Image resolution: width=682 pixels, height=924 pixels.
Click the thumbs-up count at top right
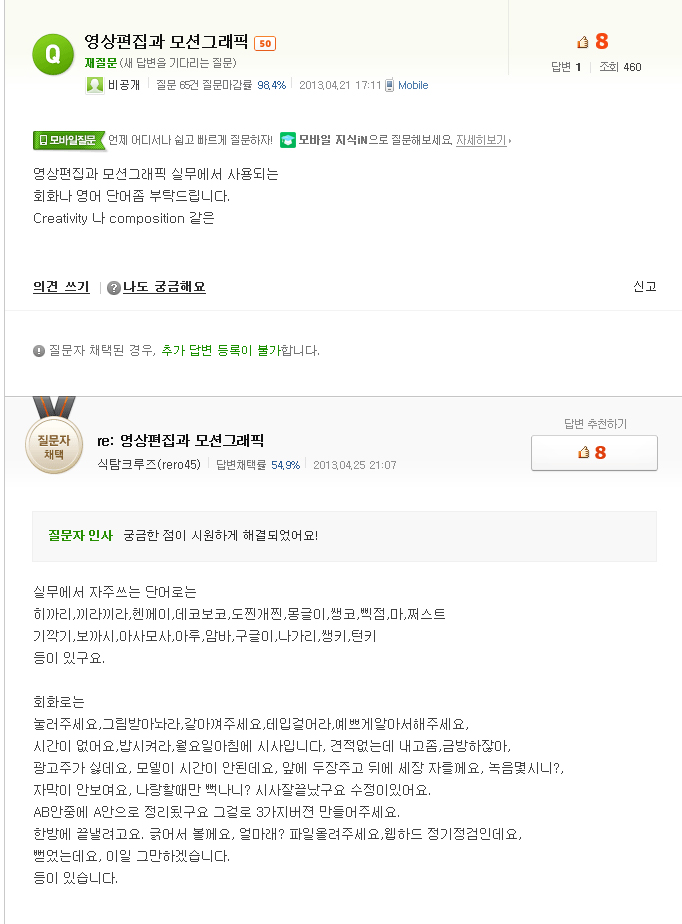click(593, 41)
